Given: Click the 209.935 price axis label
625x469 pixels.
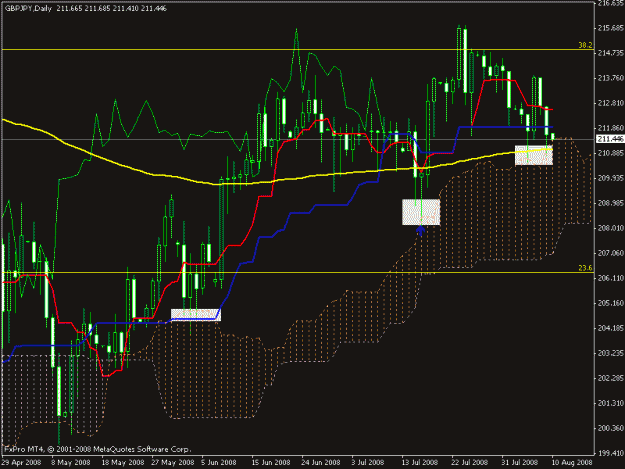Looking at the screenshot, I should click(611, 178).
